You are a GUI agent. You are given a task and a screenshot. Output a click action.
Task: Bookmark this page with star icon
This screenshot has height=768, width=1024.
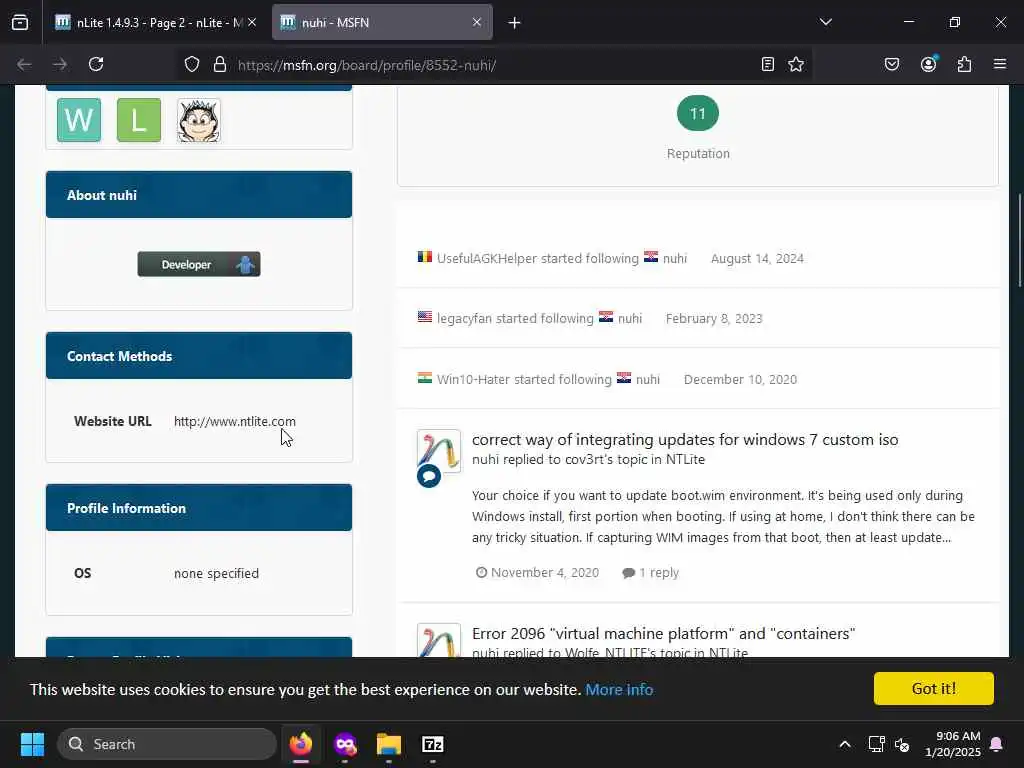point(795,64)
